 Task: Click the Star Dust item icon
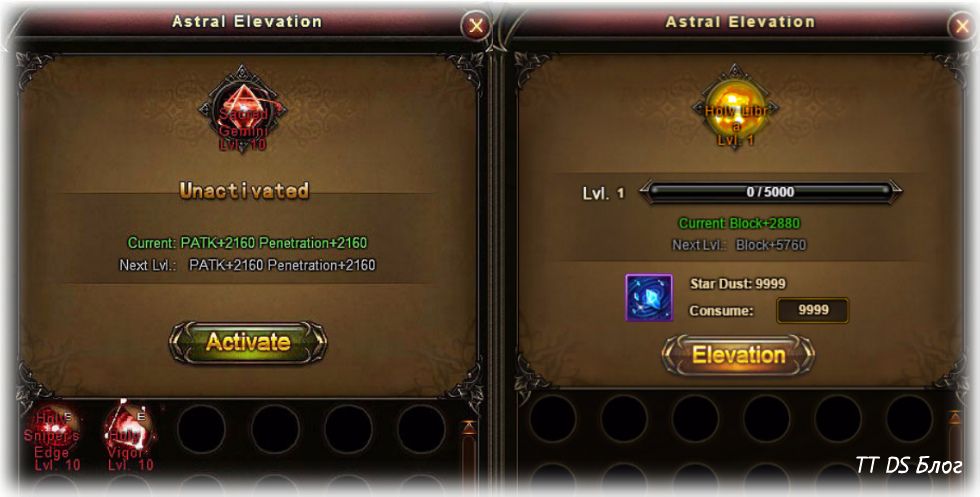(649, 298)
